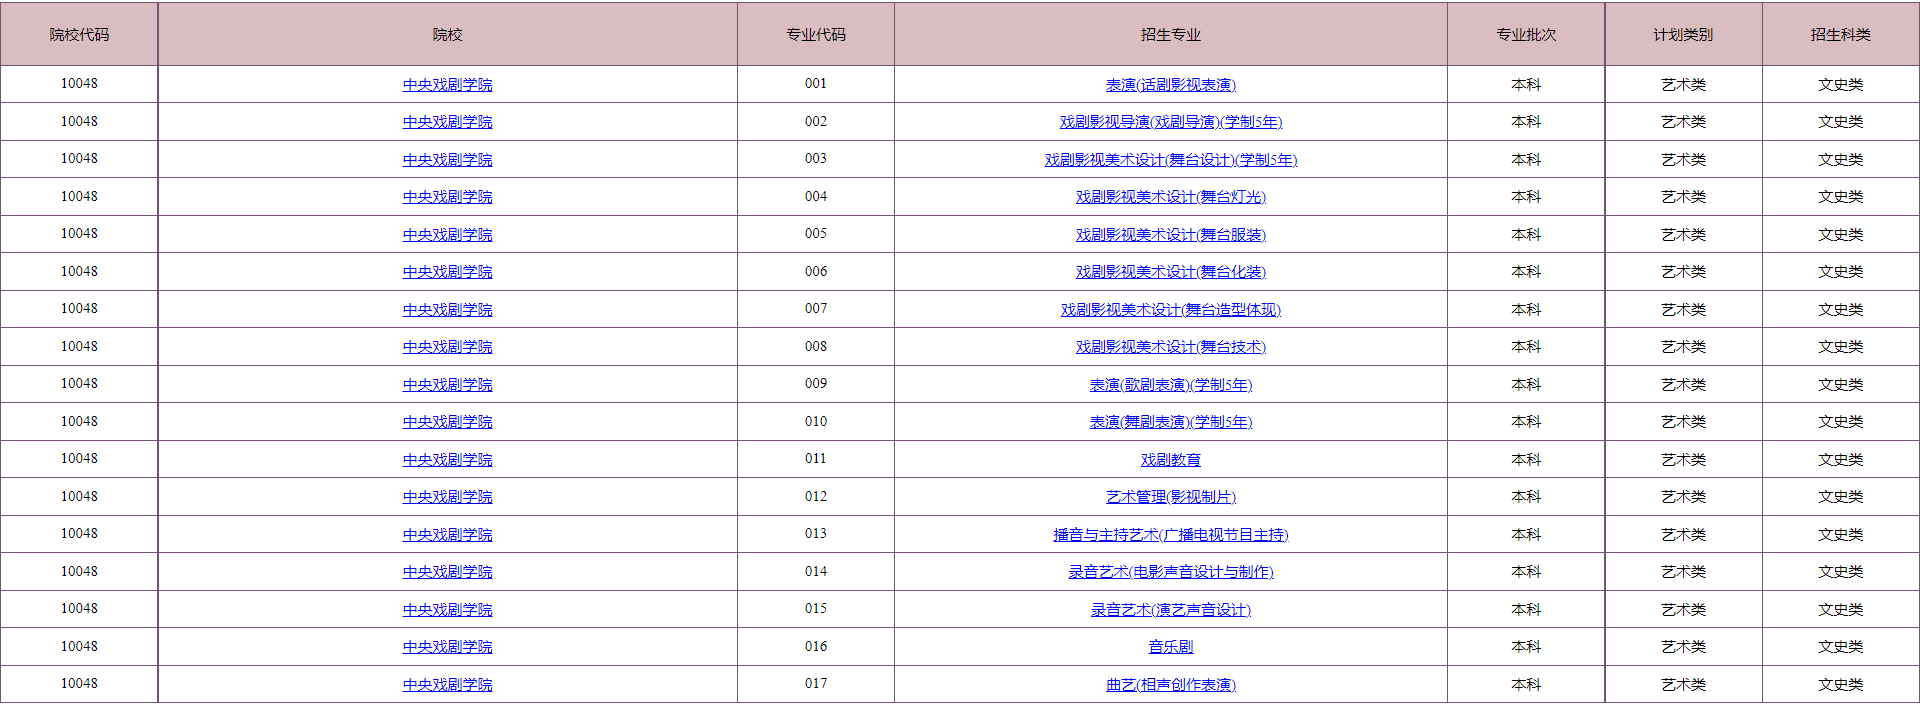Click 中央戏剧学院 link in row 016
Image resolution: width=1920 pixels, height=708 pixels.
[x=447, y=647]
